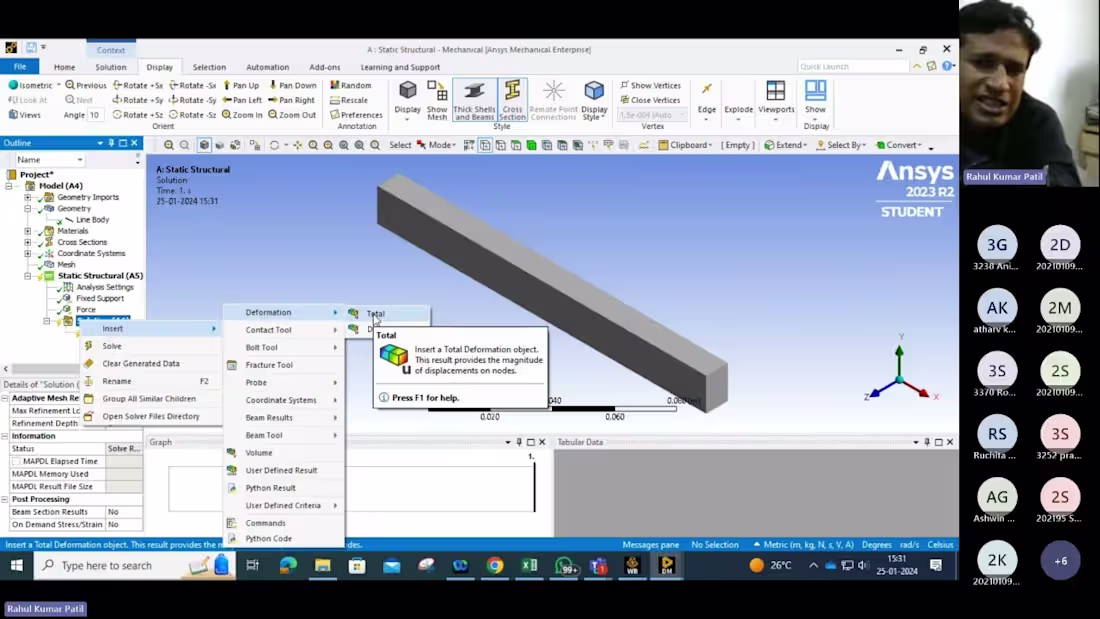The width and height of the screenshot is (1100, 619).
Task: Open the Display Style dropdown
Action: coord(593,99)
